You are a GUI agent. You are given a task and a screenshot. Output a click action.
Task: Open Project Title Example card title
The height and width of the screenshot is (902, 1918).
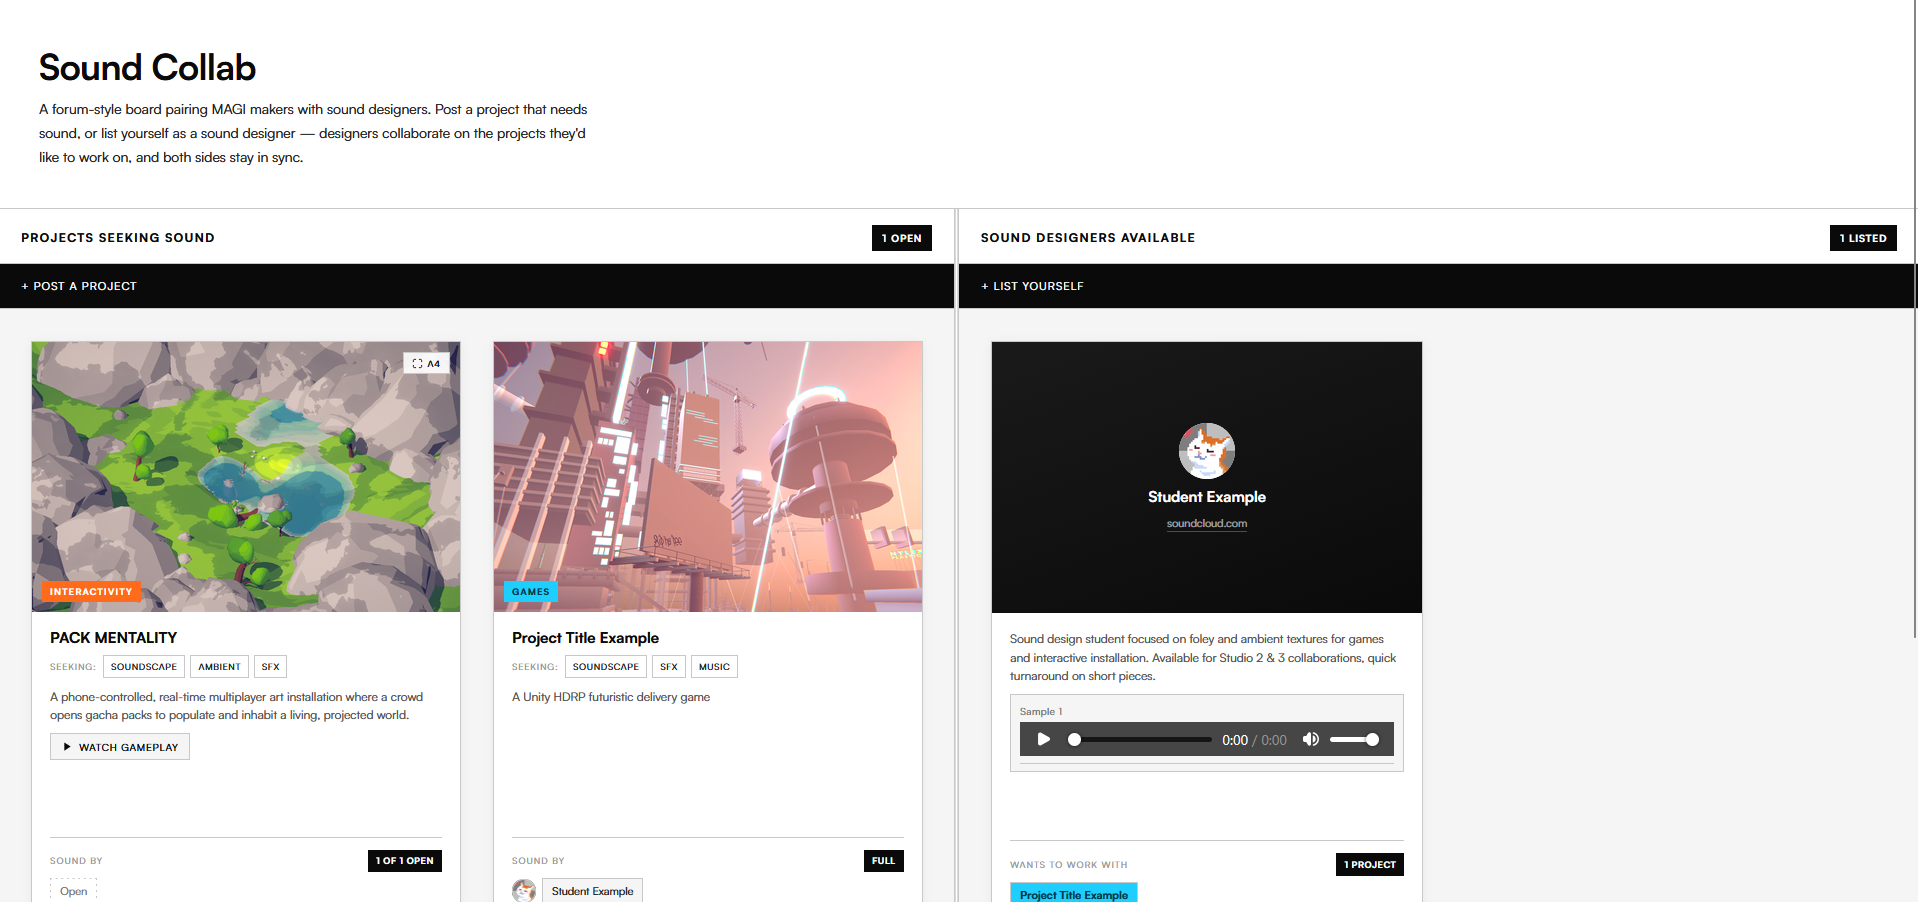[x=585, y=638]
